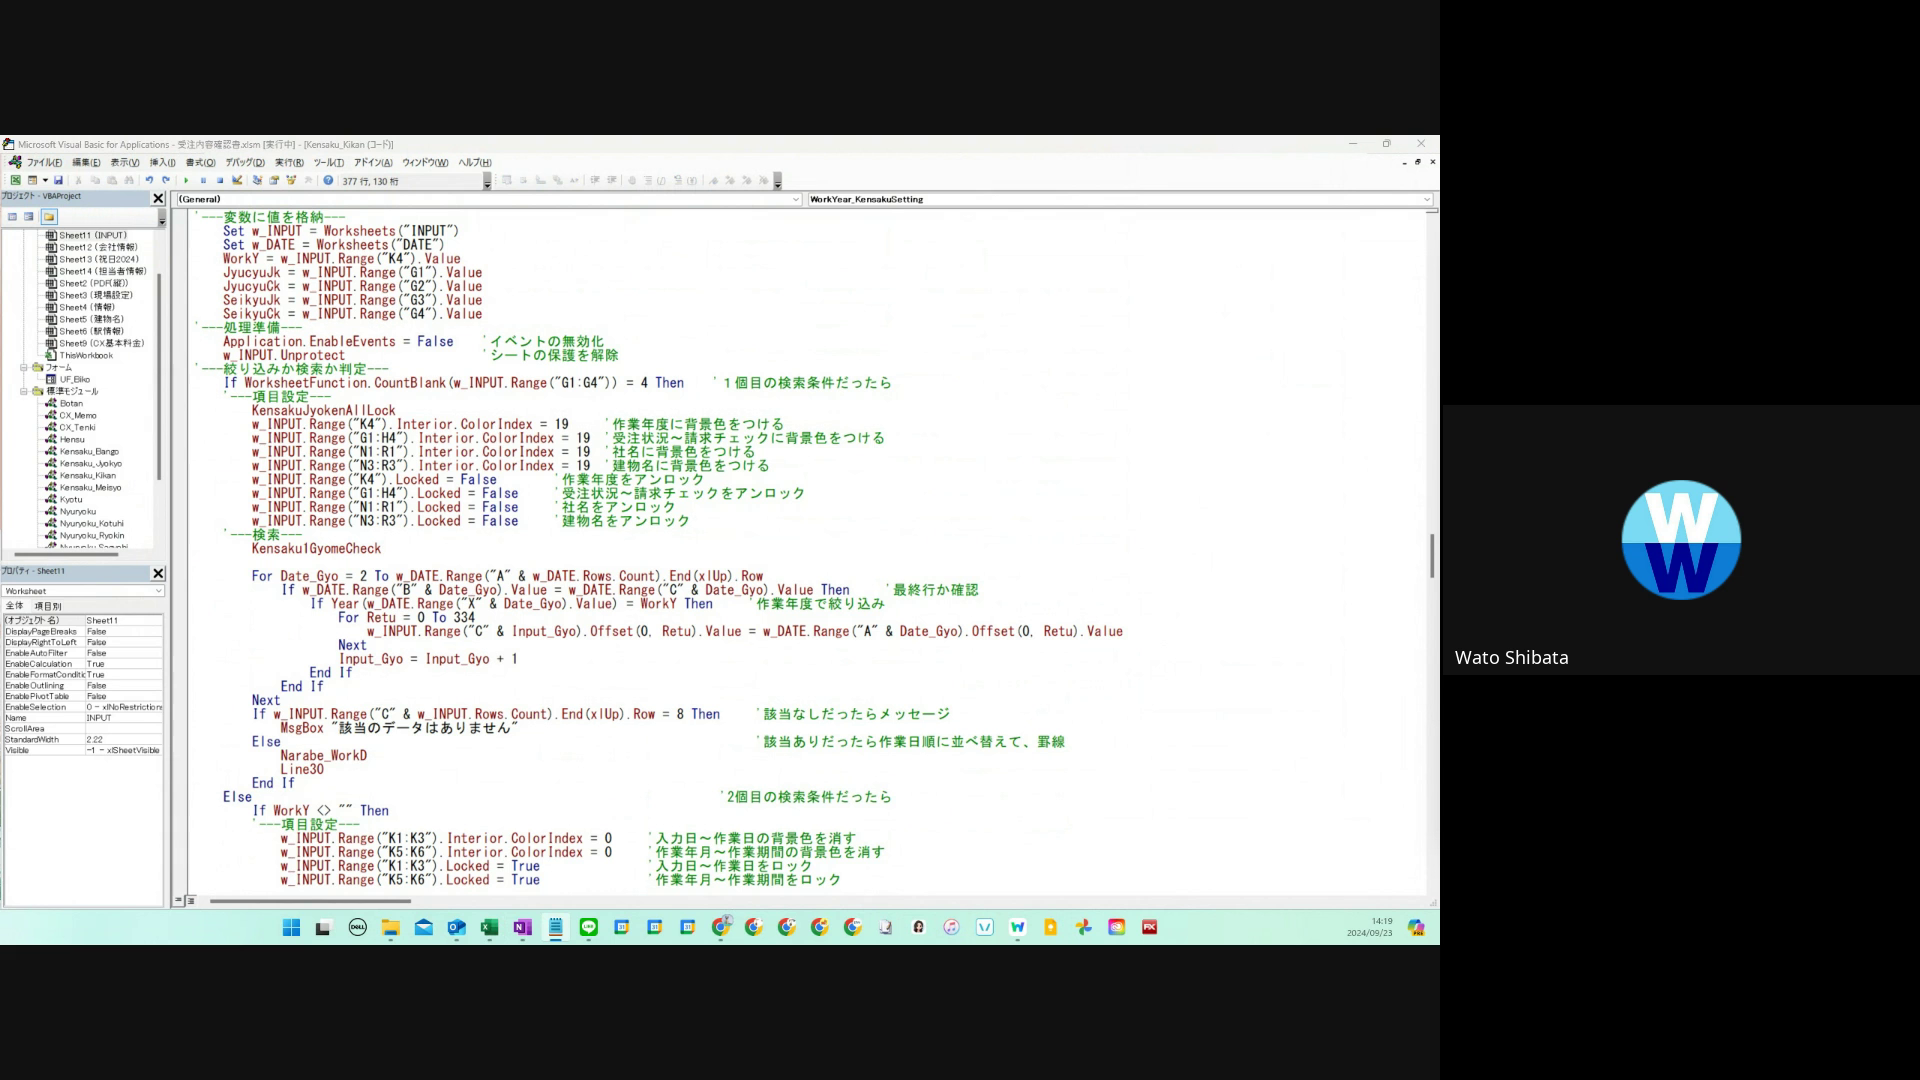Click the Run Sub (play) toolbar icon
This screenshot has width=1920, height=1080.
point(186,181)
